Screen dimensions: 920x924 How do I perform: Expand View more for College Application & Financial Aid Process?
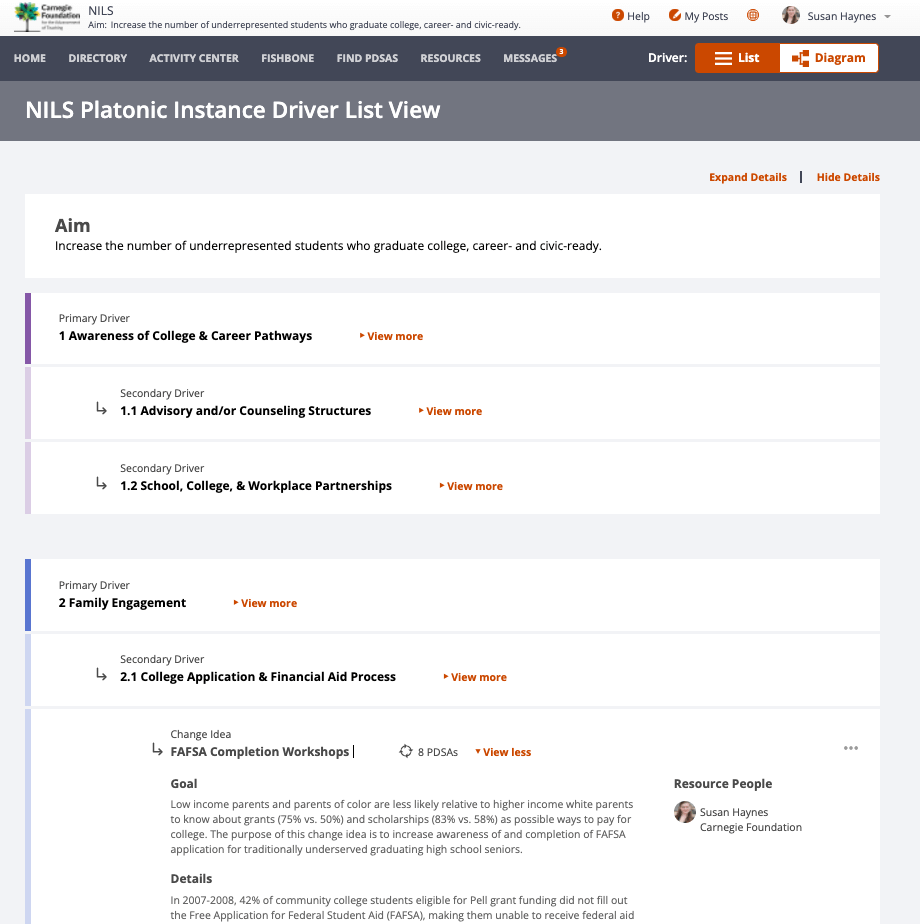point(475,677)
